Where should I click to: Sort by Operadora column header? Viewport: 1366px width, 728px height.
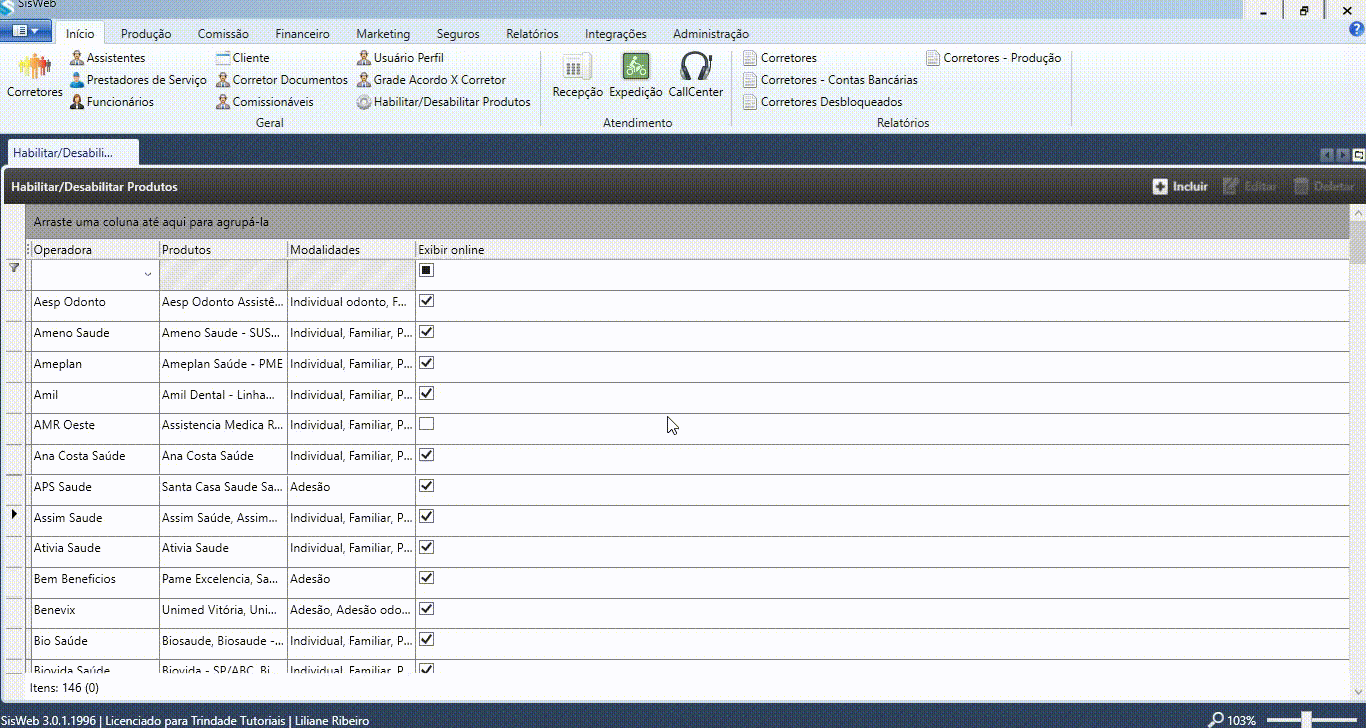95,249
